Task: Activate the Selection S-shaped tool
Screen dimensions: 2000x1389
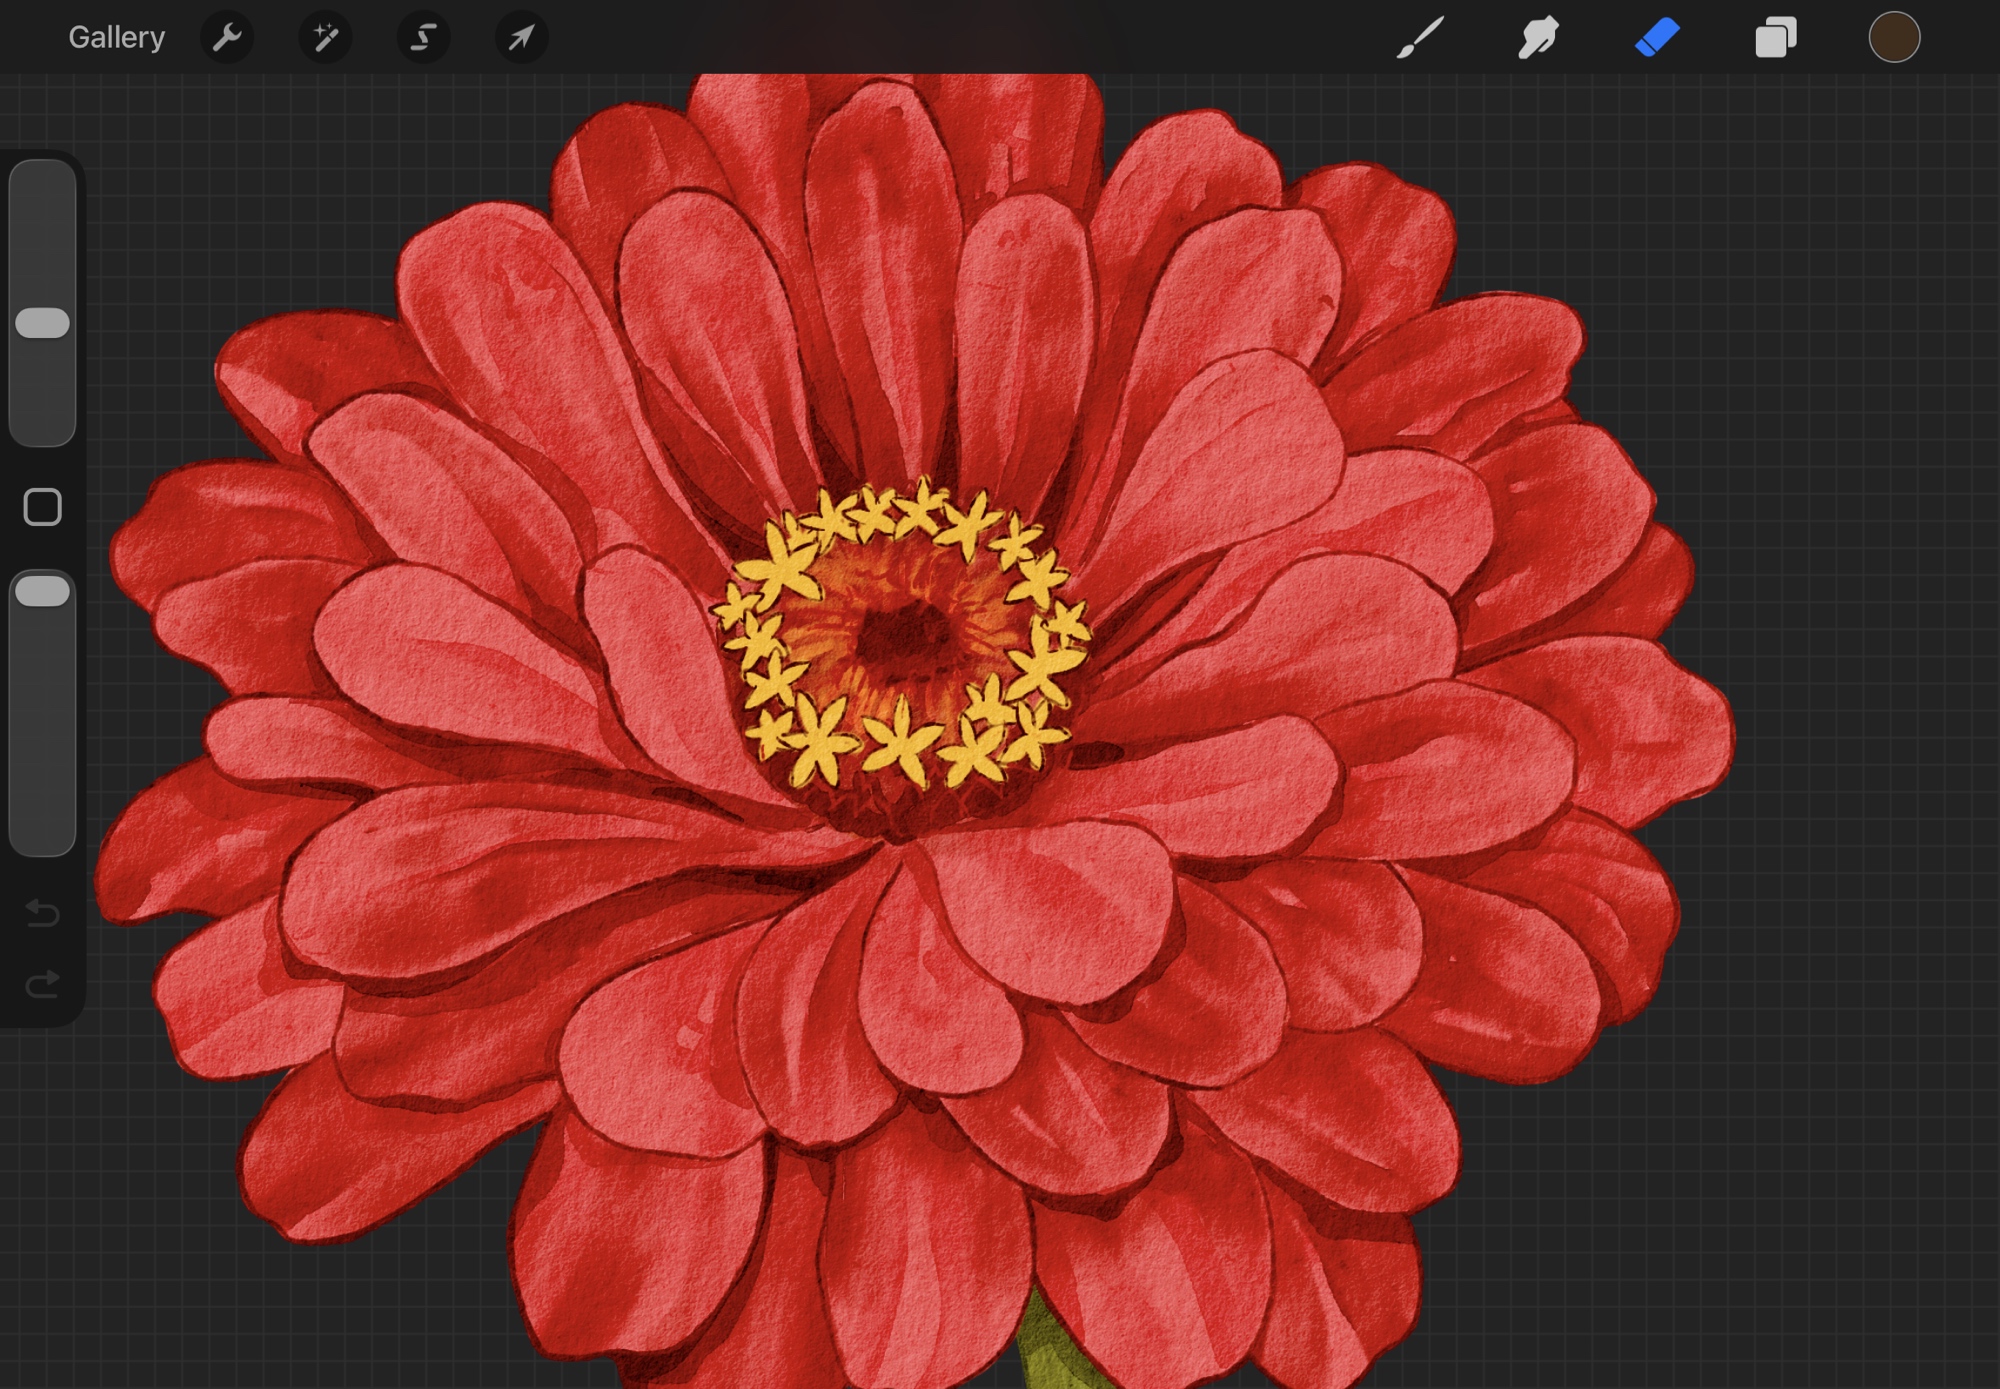Action: pos(423,38)
